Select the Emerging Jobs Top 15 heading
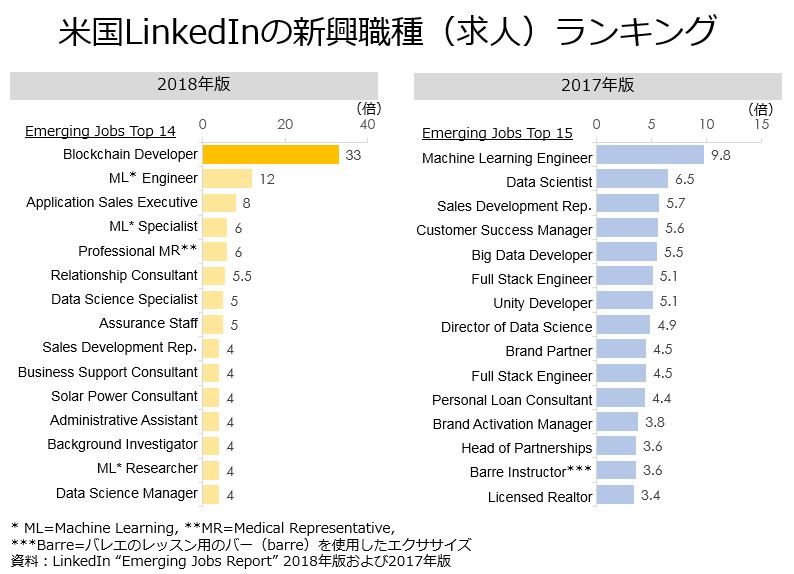This screenshot has width=794, height=574. [x=497, y=133]
